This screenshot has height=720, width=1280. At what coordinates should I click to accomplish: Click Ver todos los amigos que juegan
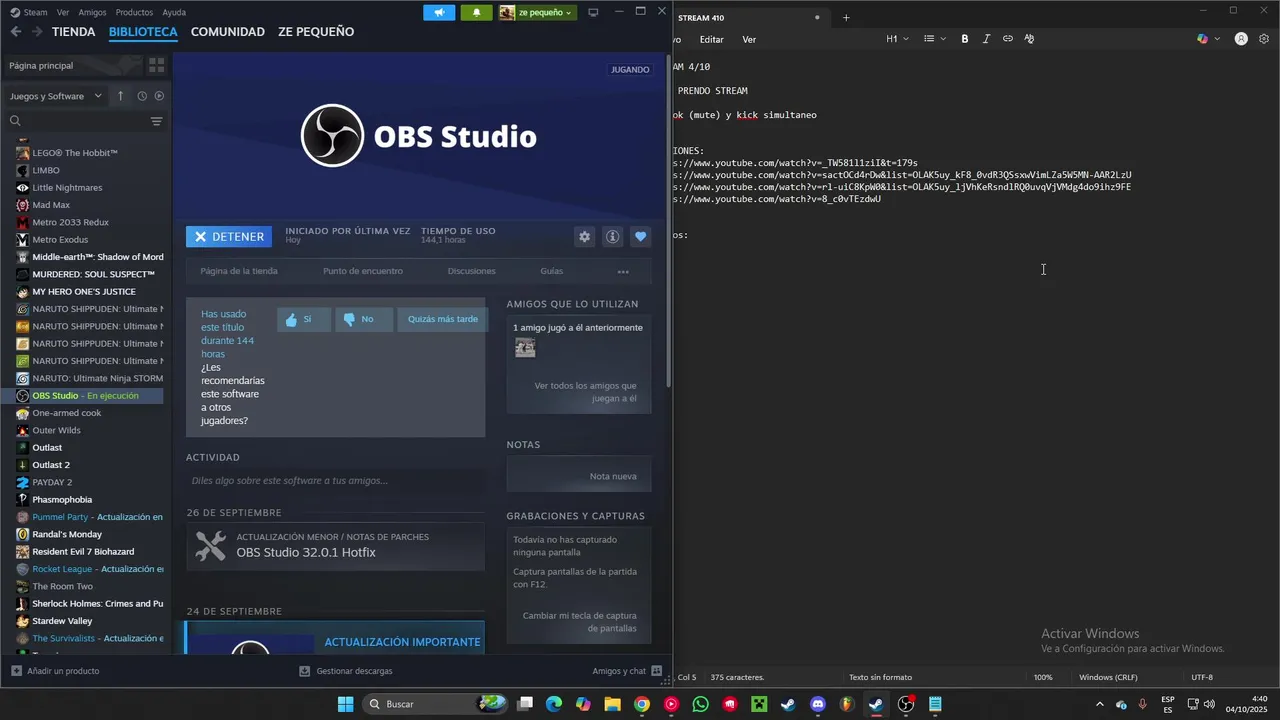[x=585, y=392]
